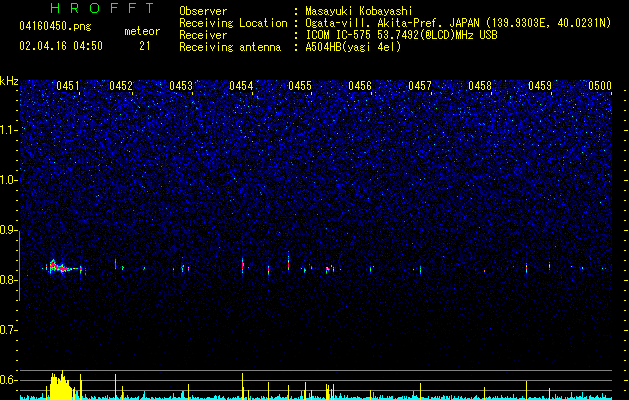Click the 0.9 kHz axis label
Viewport: 629px width, 400px height.
(x=9, y=230)
